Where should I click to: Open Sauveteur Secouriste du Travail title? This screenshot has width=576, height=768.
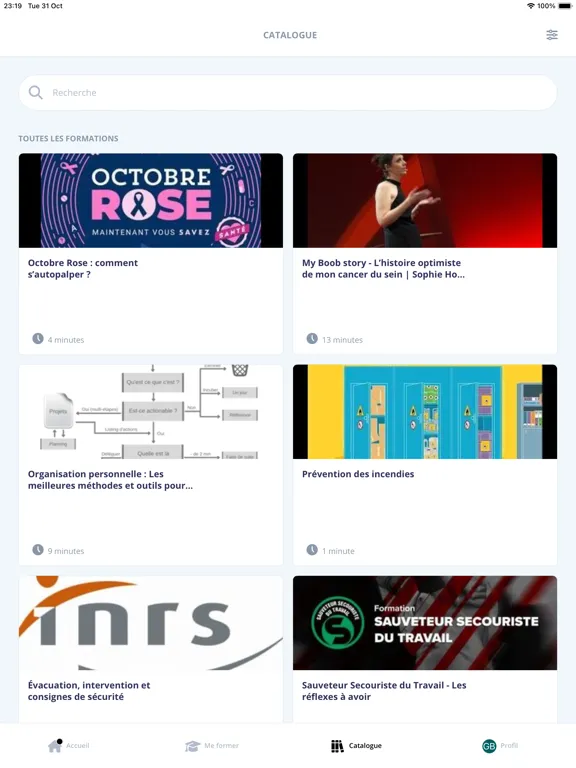384,691
